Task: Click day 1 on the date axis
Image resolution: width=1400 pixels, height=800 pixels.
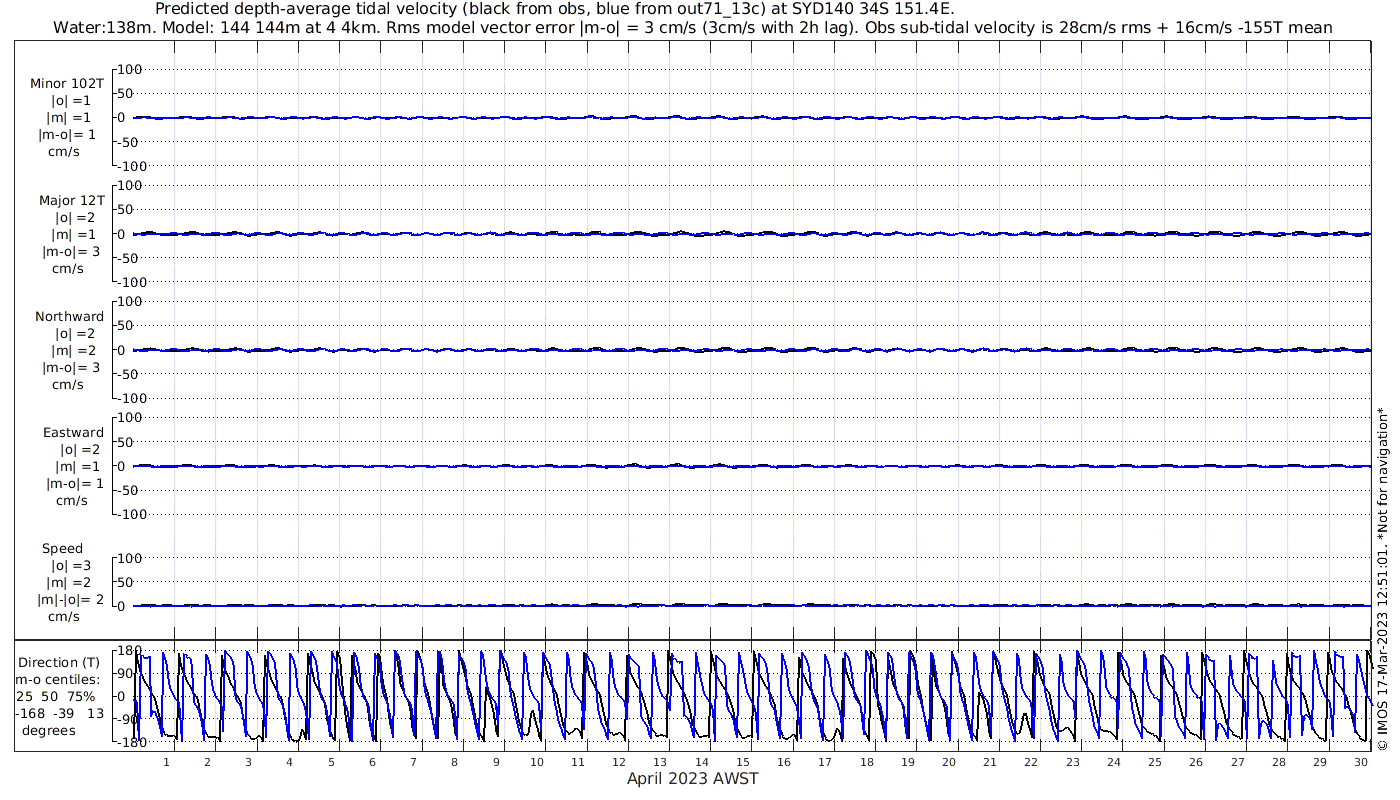Action: [x=166, y=762]
